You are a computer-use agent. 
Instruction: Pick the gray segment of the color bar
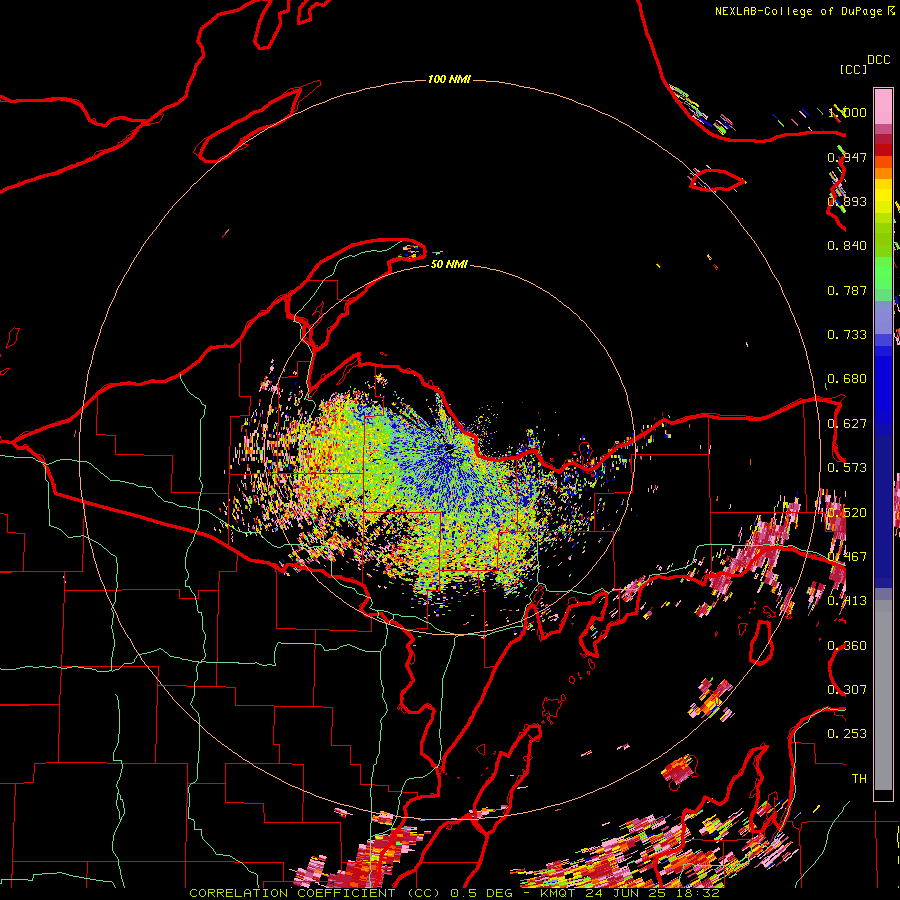(883, 695)
